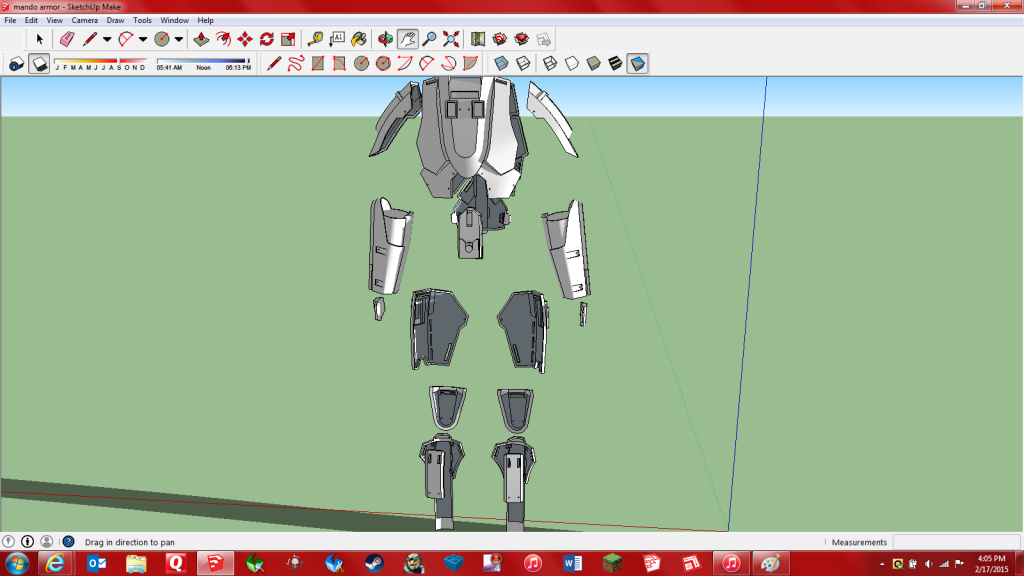Viewport: 1024px width, 576px height.
Task: Click the Windows Start button
Action: [x=16, y=563]
